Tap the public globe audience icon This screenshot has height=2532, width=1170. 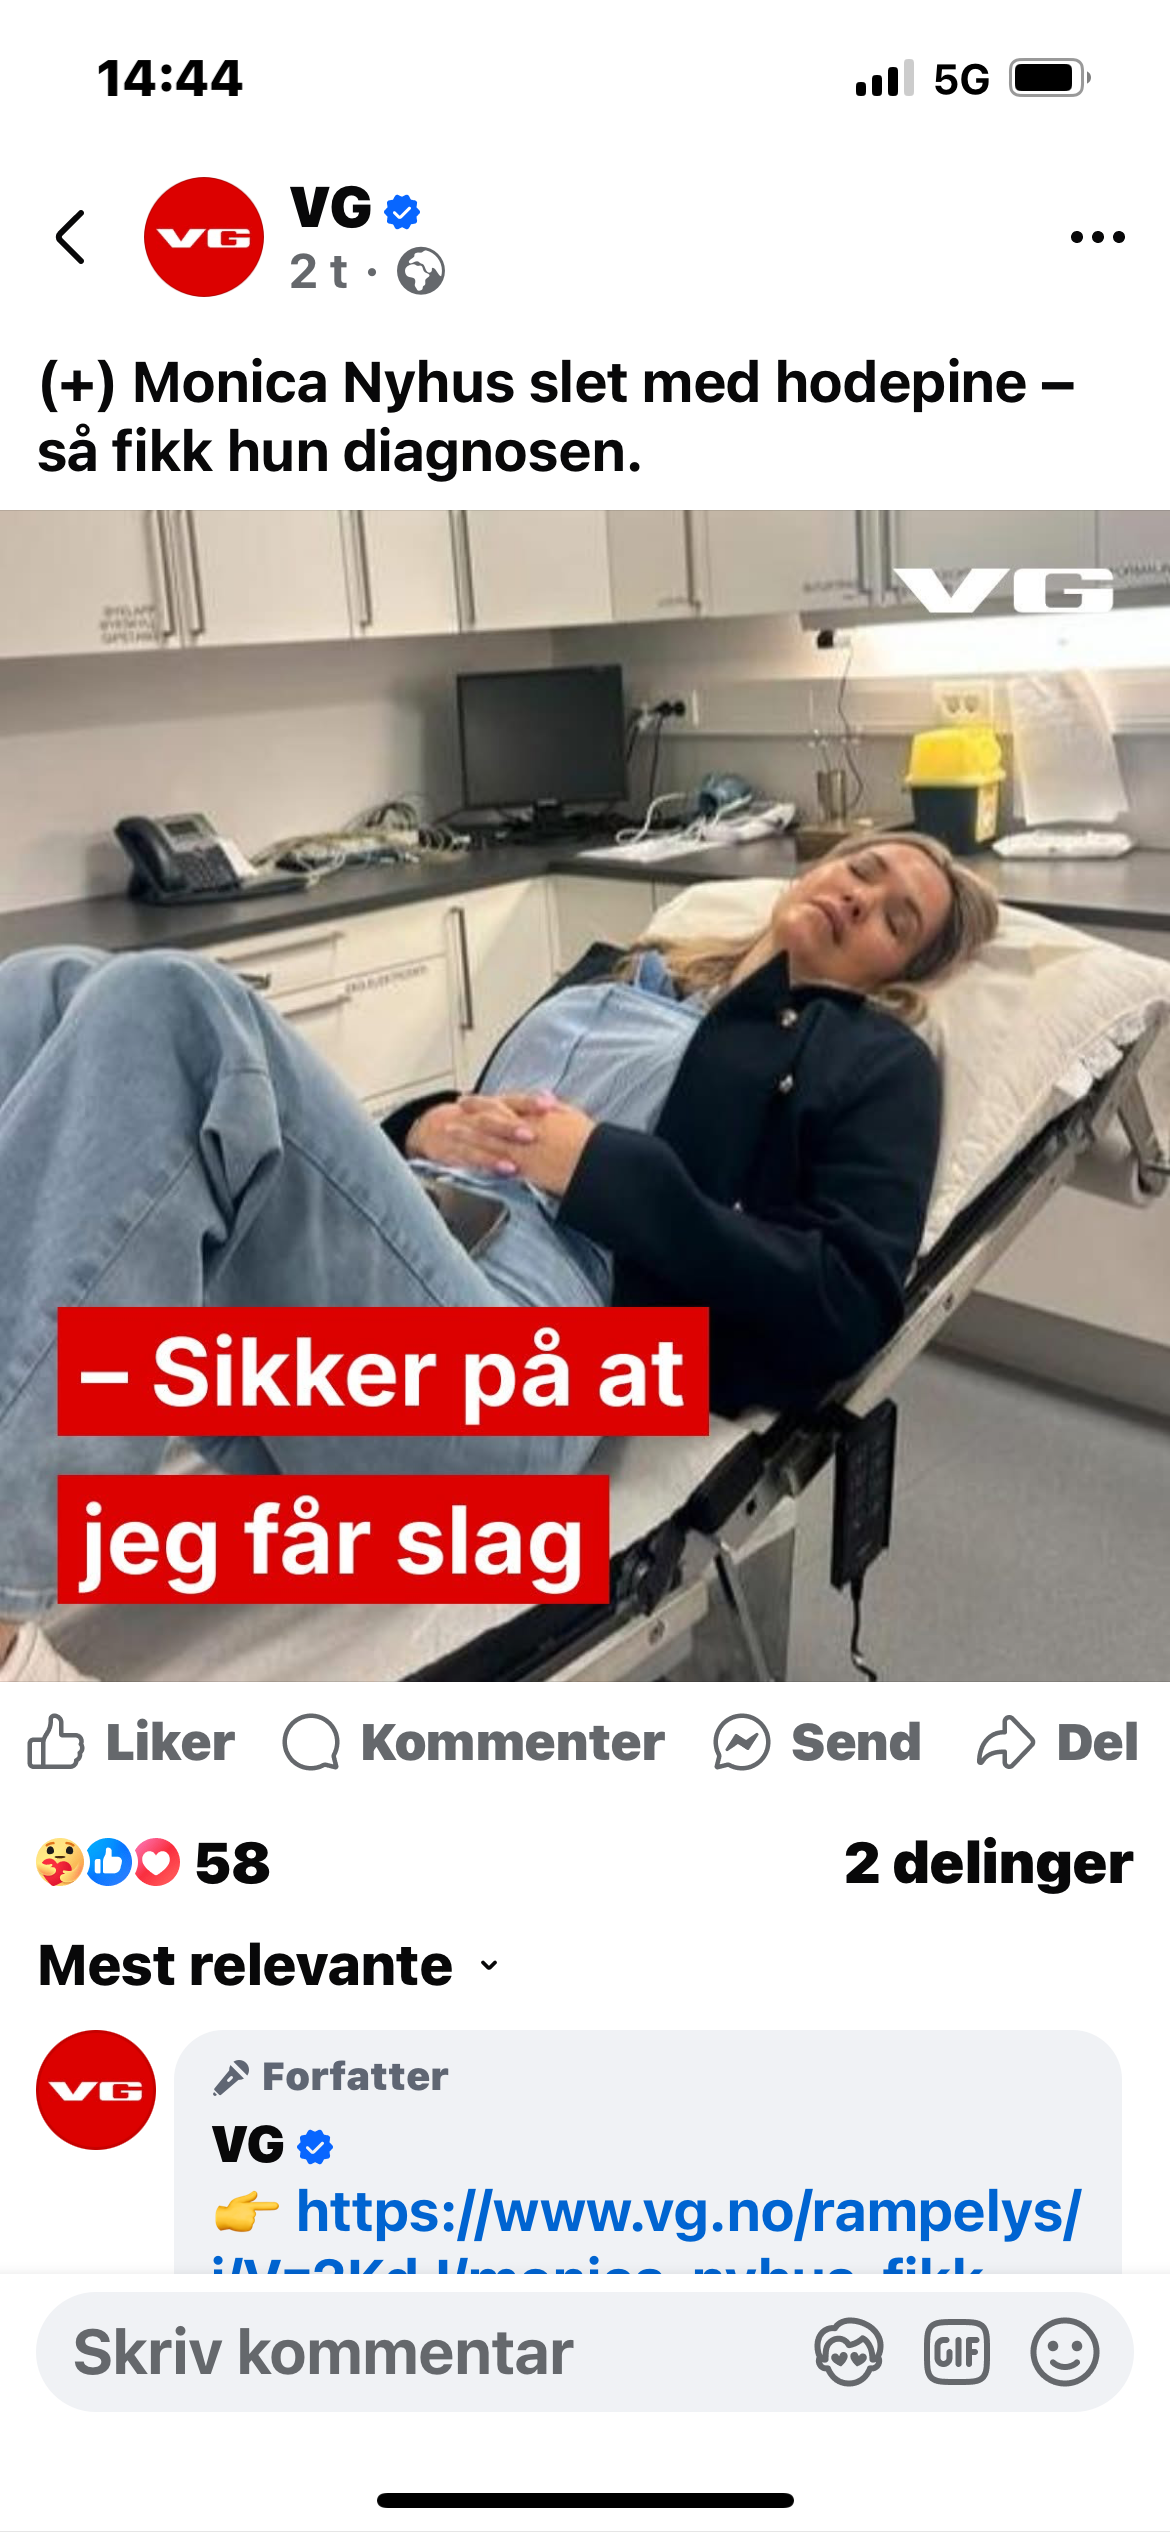[421, 271]
